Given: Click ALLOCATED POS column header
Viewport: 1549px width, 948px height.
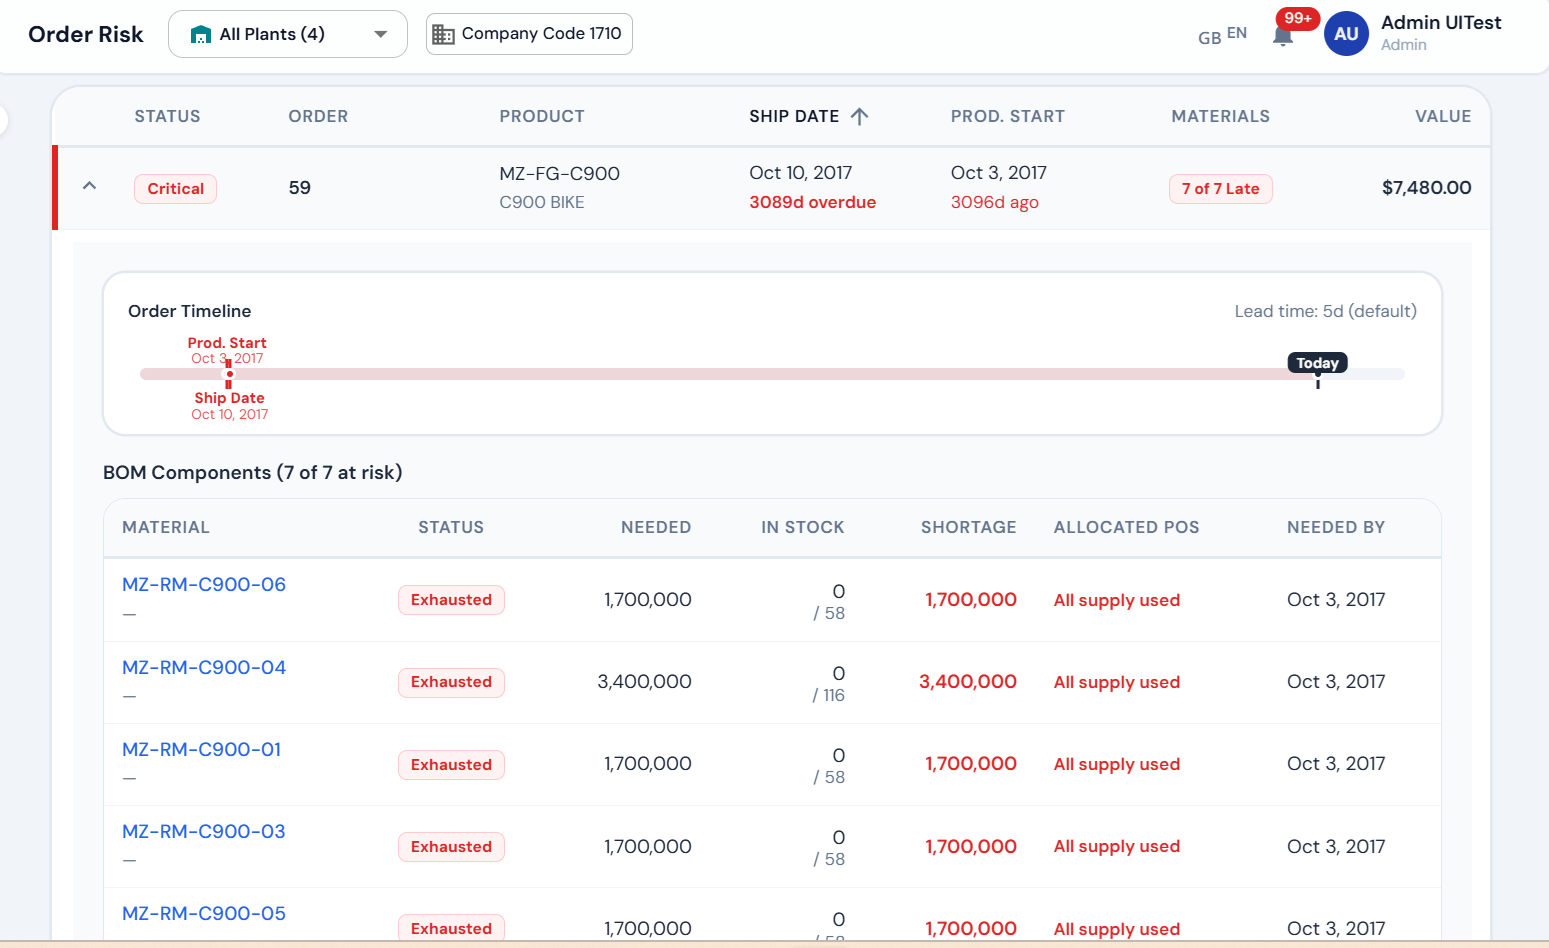Looking at the screenshot, I should (x=1126, y=527).
